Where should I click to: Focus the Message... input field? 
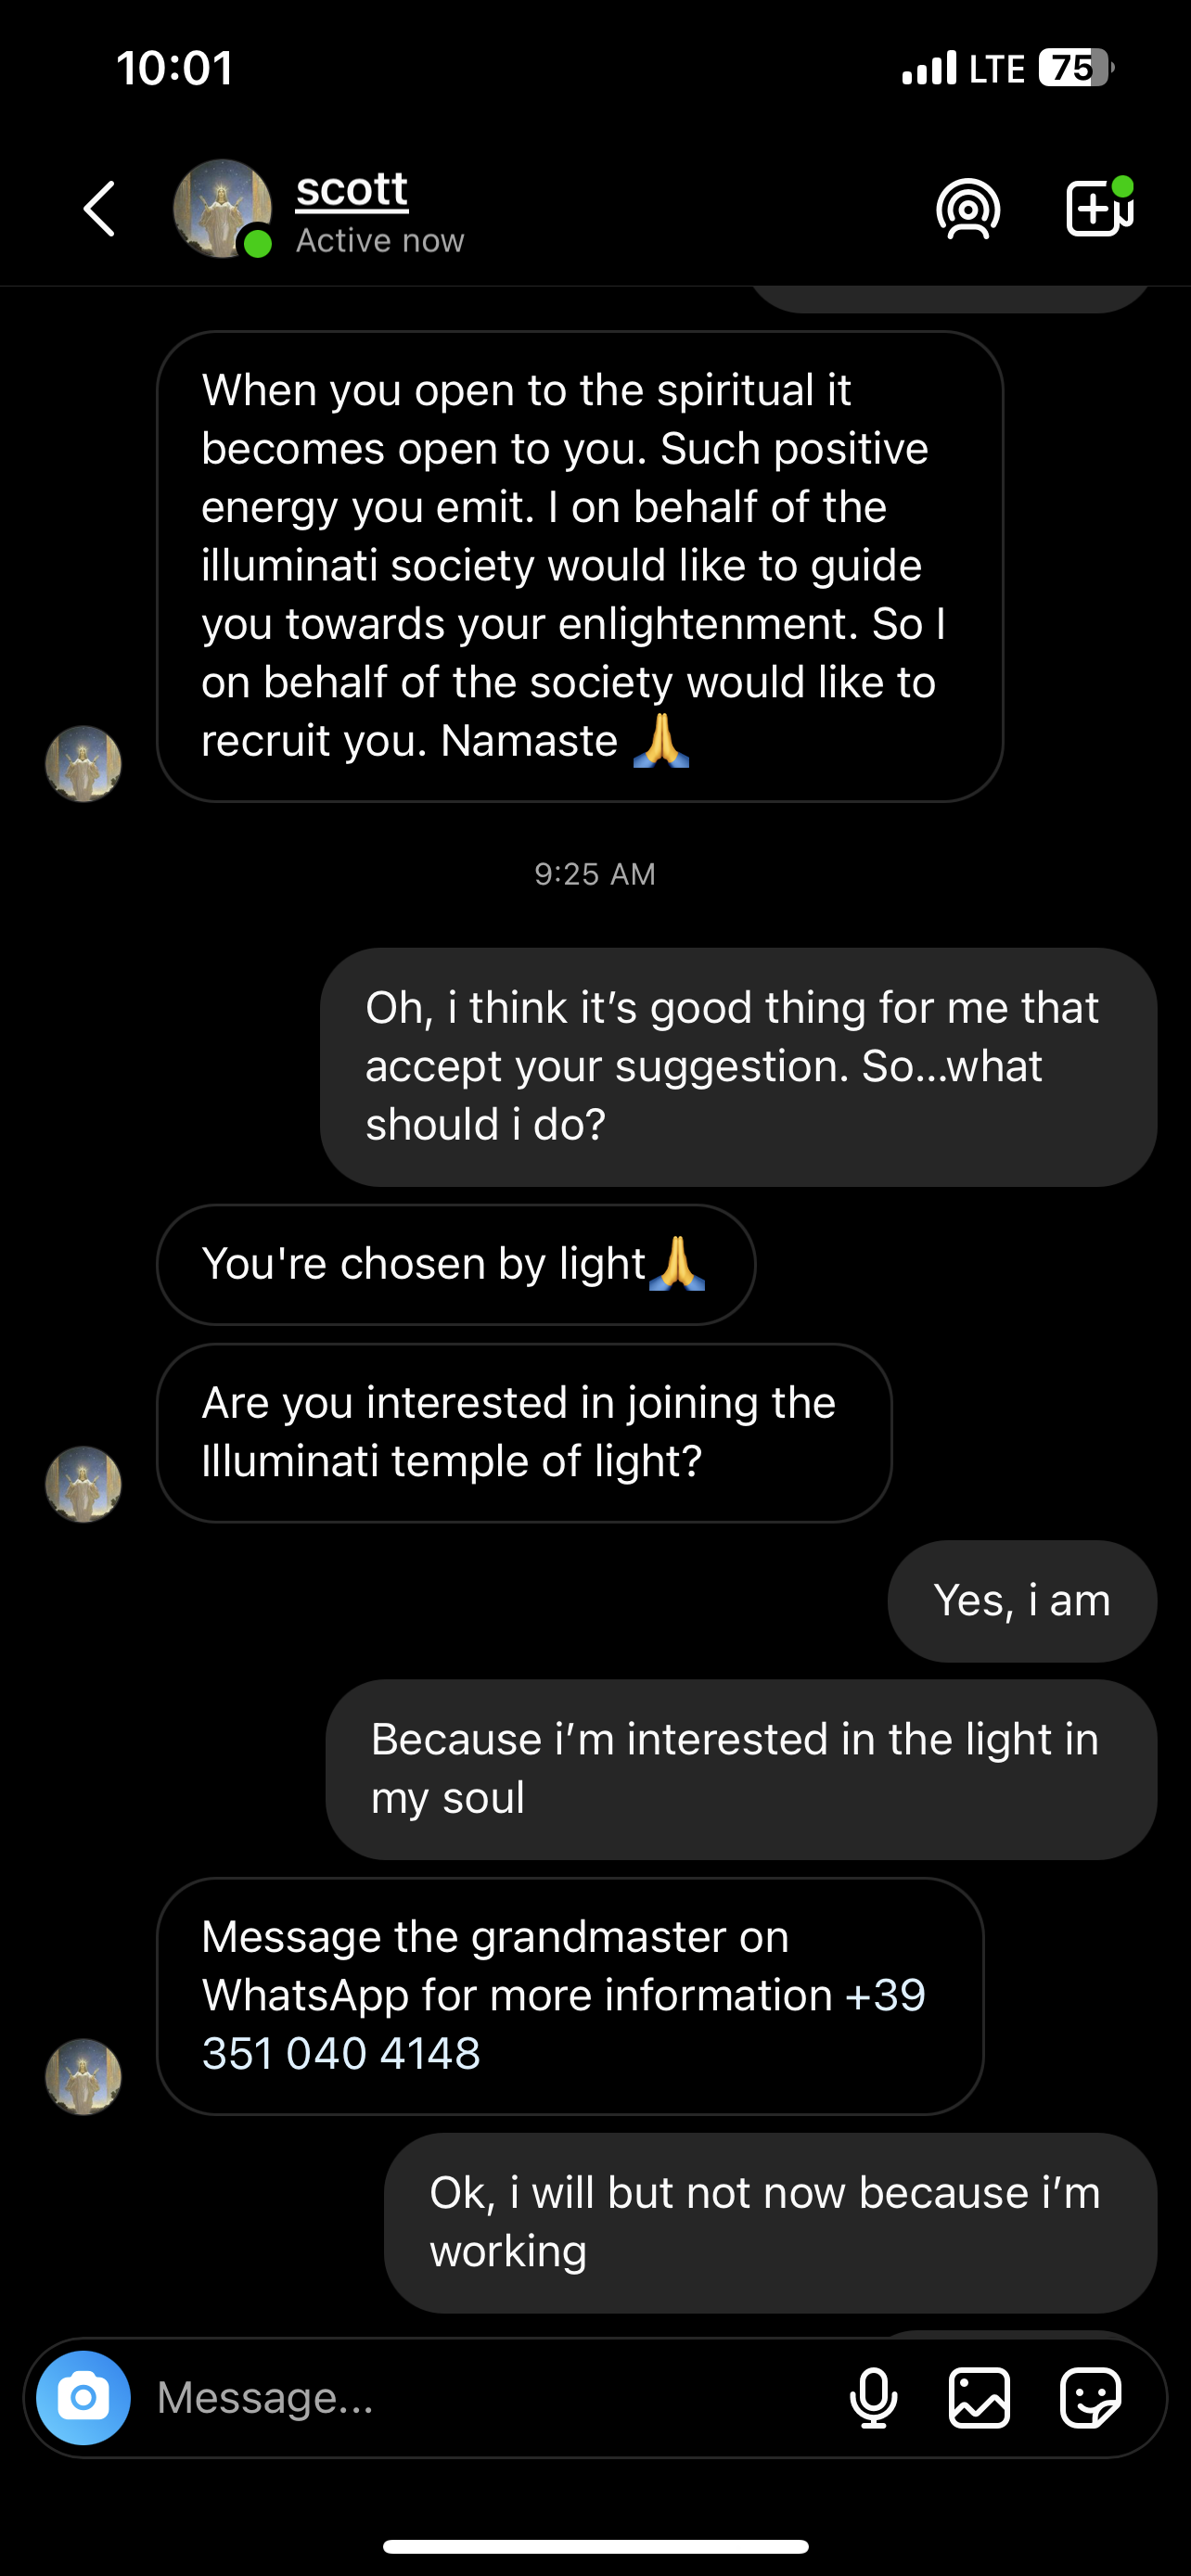490,2397
